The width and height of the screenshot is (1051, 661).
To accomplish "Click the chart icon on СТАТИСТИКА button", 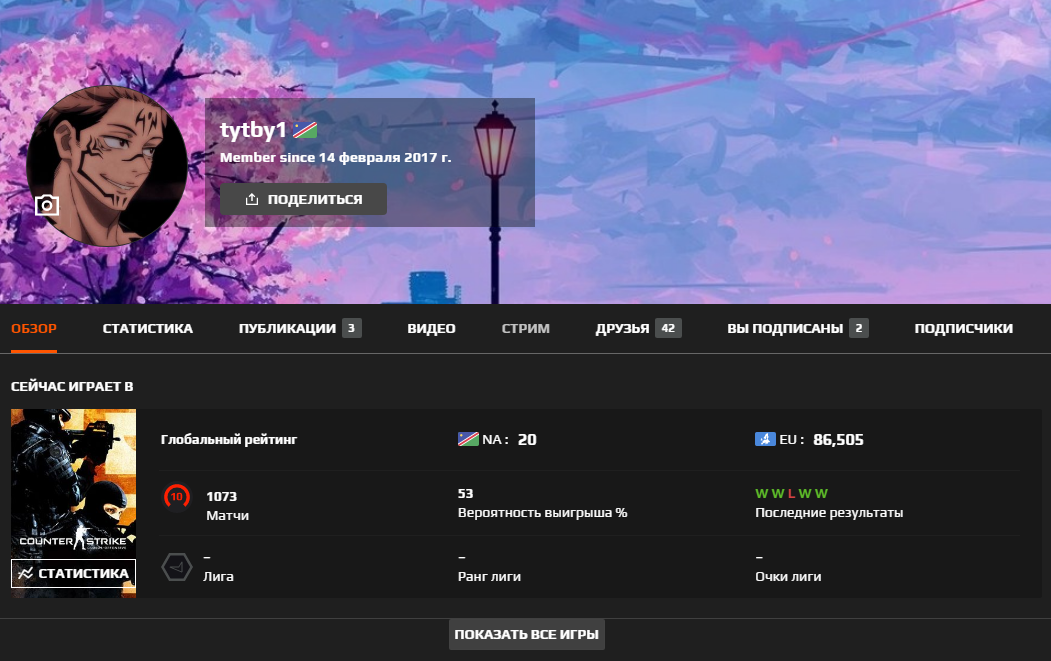I will click(x=25, y=573).
